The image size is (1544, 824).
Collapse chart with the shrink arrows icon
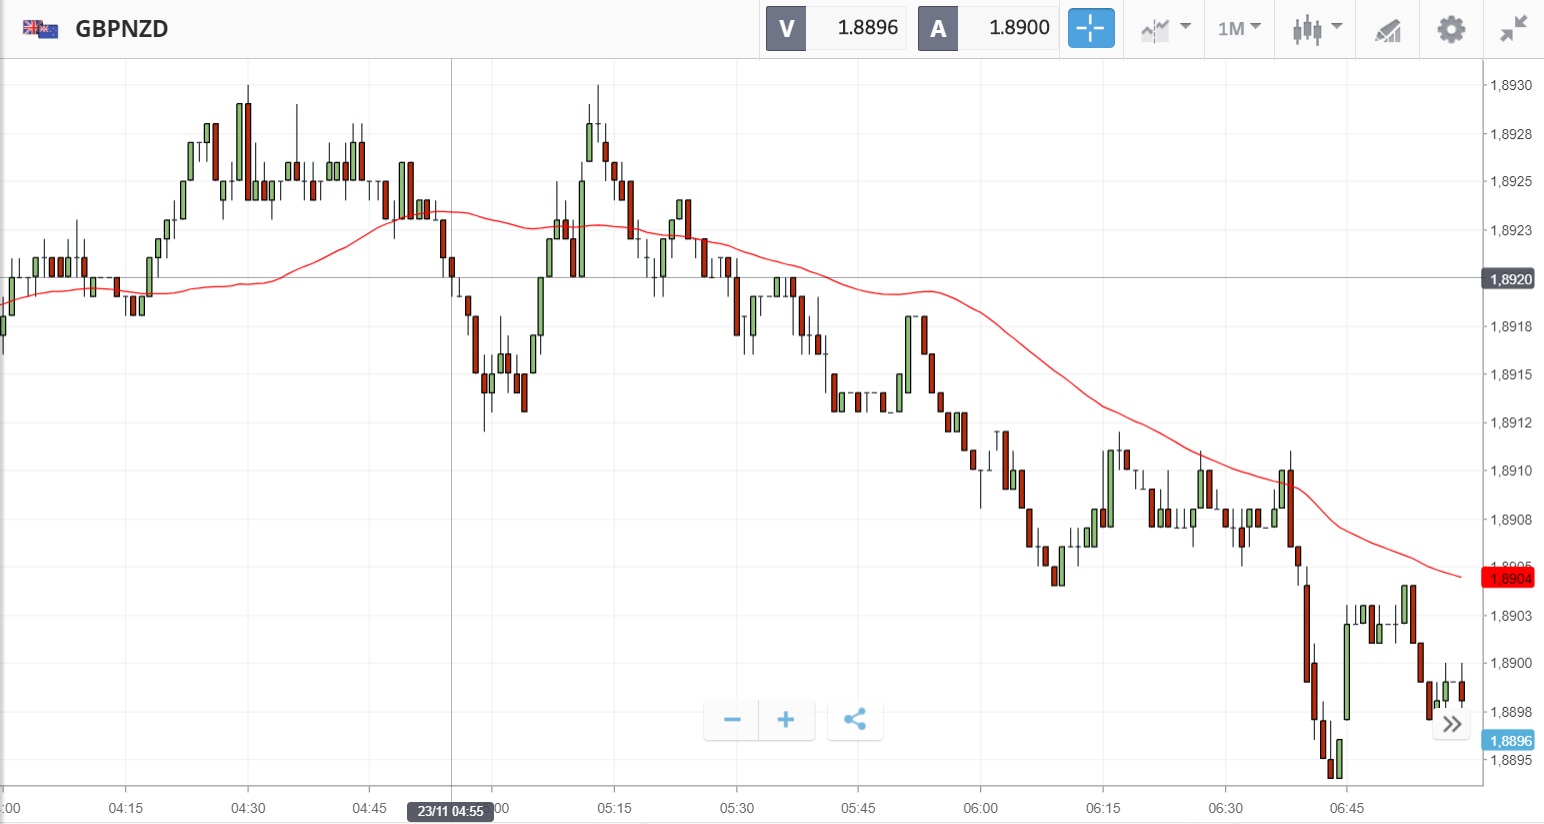(x=1514, y=28)
